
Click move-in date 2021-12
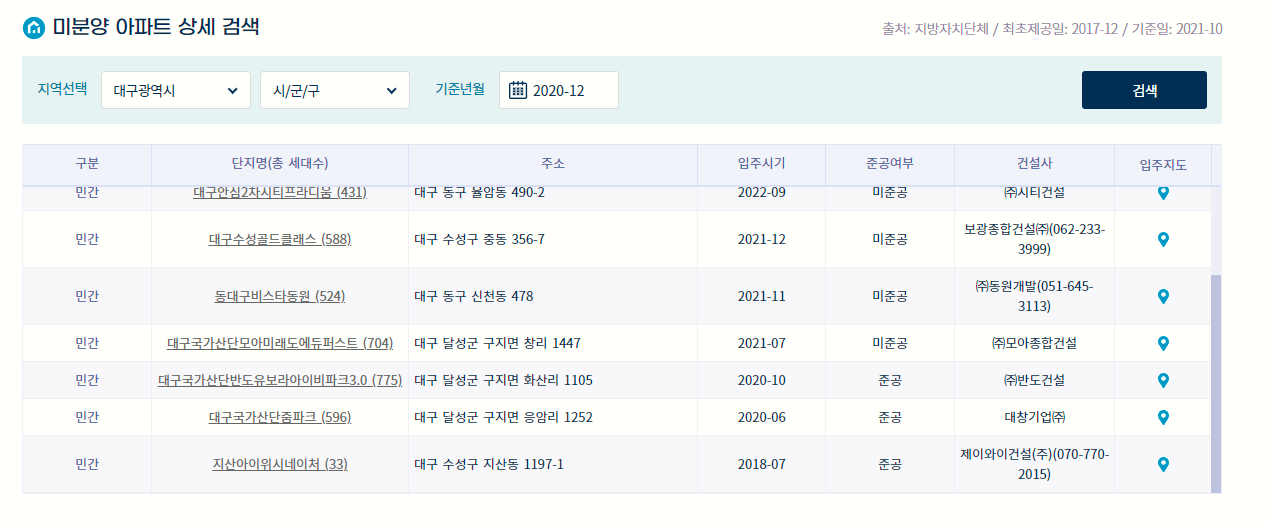click(761, 239)
